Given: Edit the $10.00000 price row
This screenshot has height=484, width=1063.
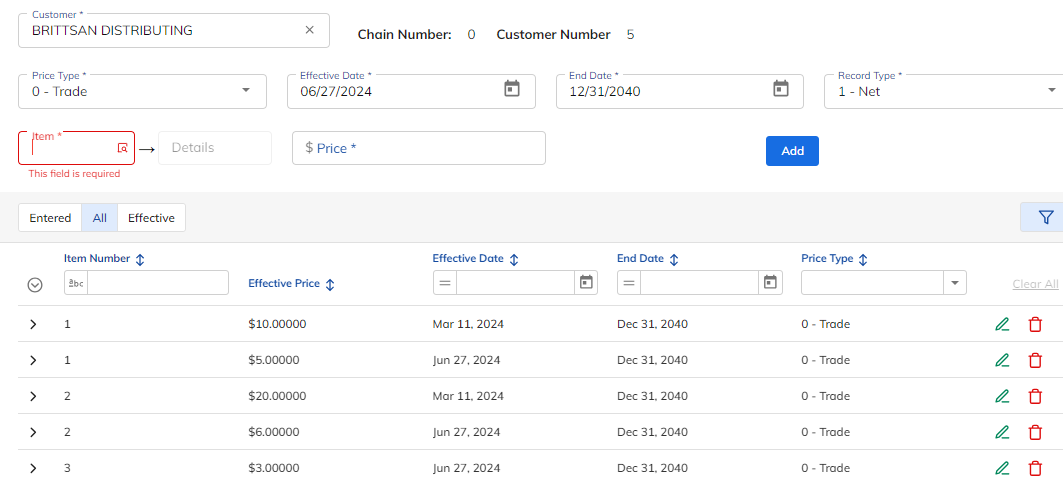Looking at the screenshot, I should pyautogui.click(x=1002, y=324).
